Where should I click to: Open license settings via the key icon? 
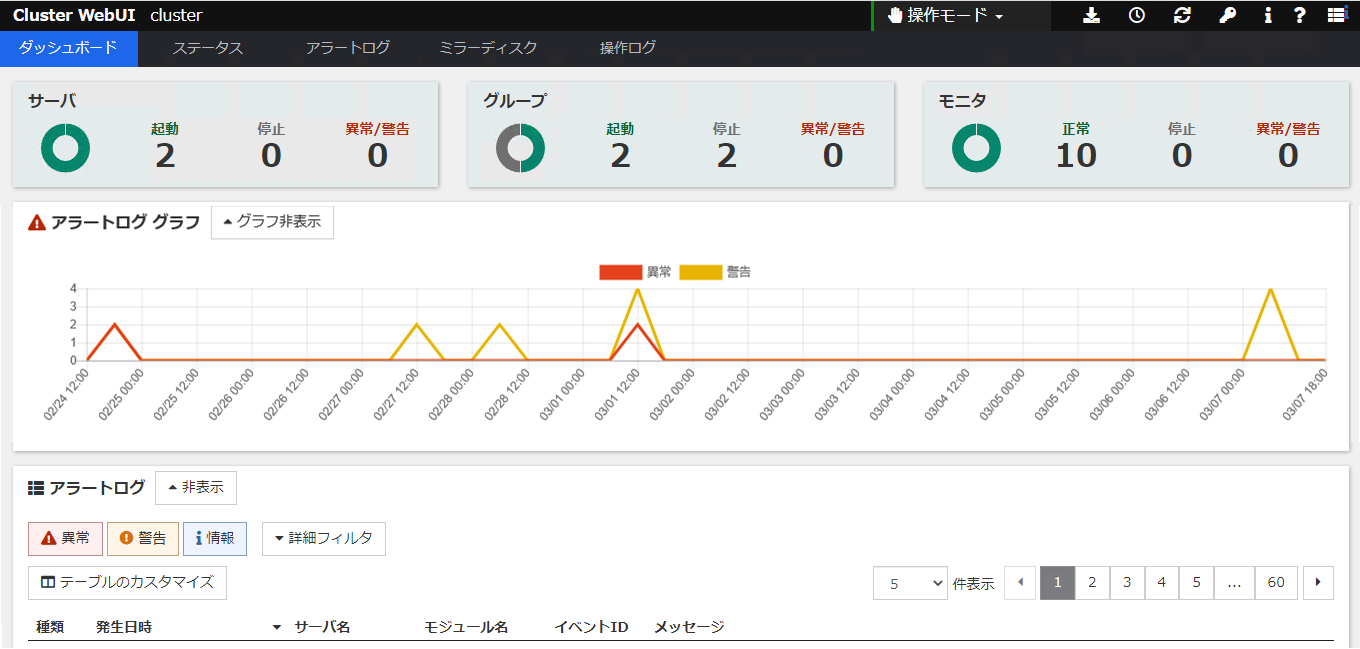coord(1227,15)
